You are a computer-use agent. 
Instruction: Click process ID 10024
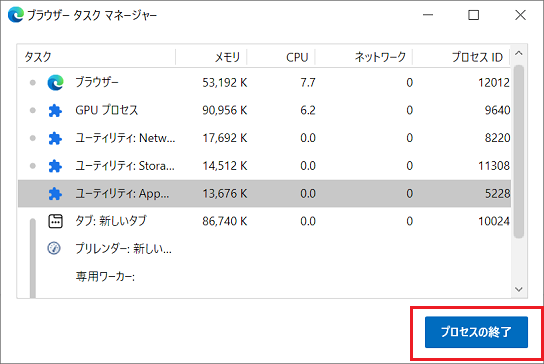(x=494, y=221)
